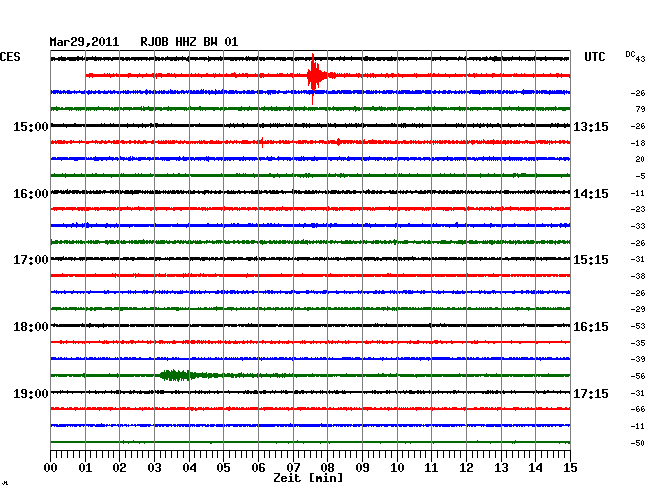Click the 10 minute axis label
Image resolution: width=650 pixels, height=494 pixels.
[x=397, y=468]
